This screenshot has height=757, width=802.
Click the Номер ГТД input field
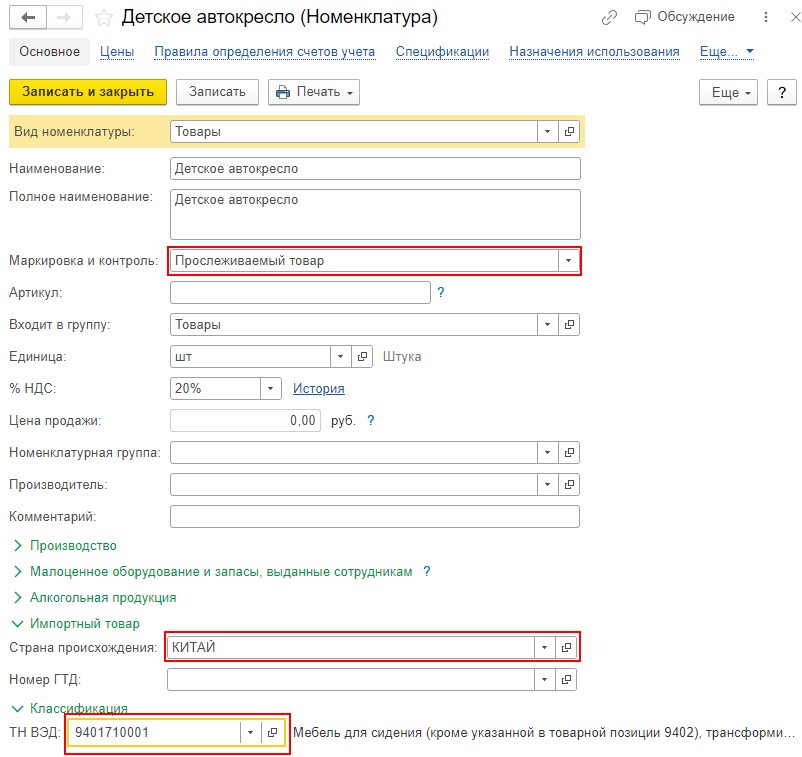pyautogui.click(x=351, y=680)
